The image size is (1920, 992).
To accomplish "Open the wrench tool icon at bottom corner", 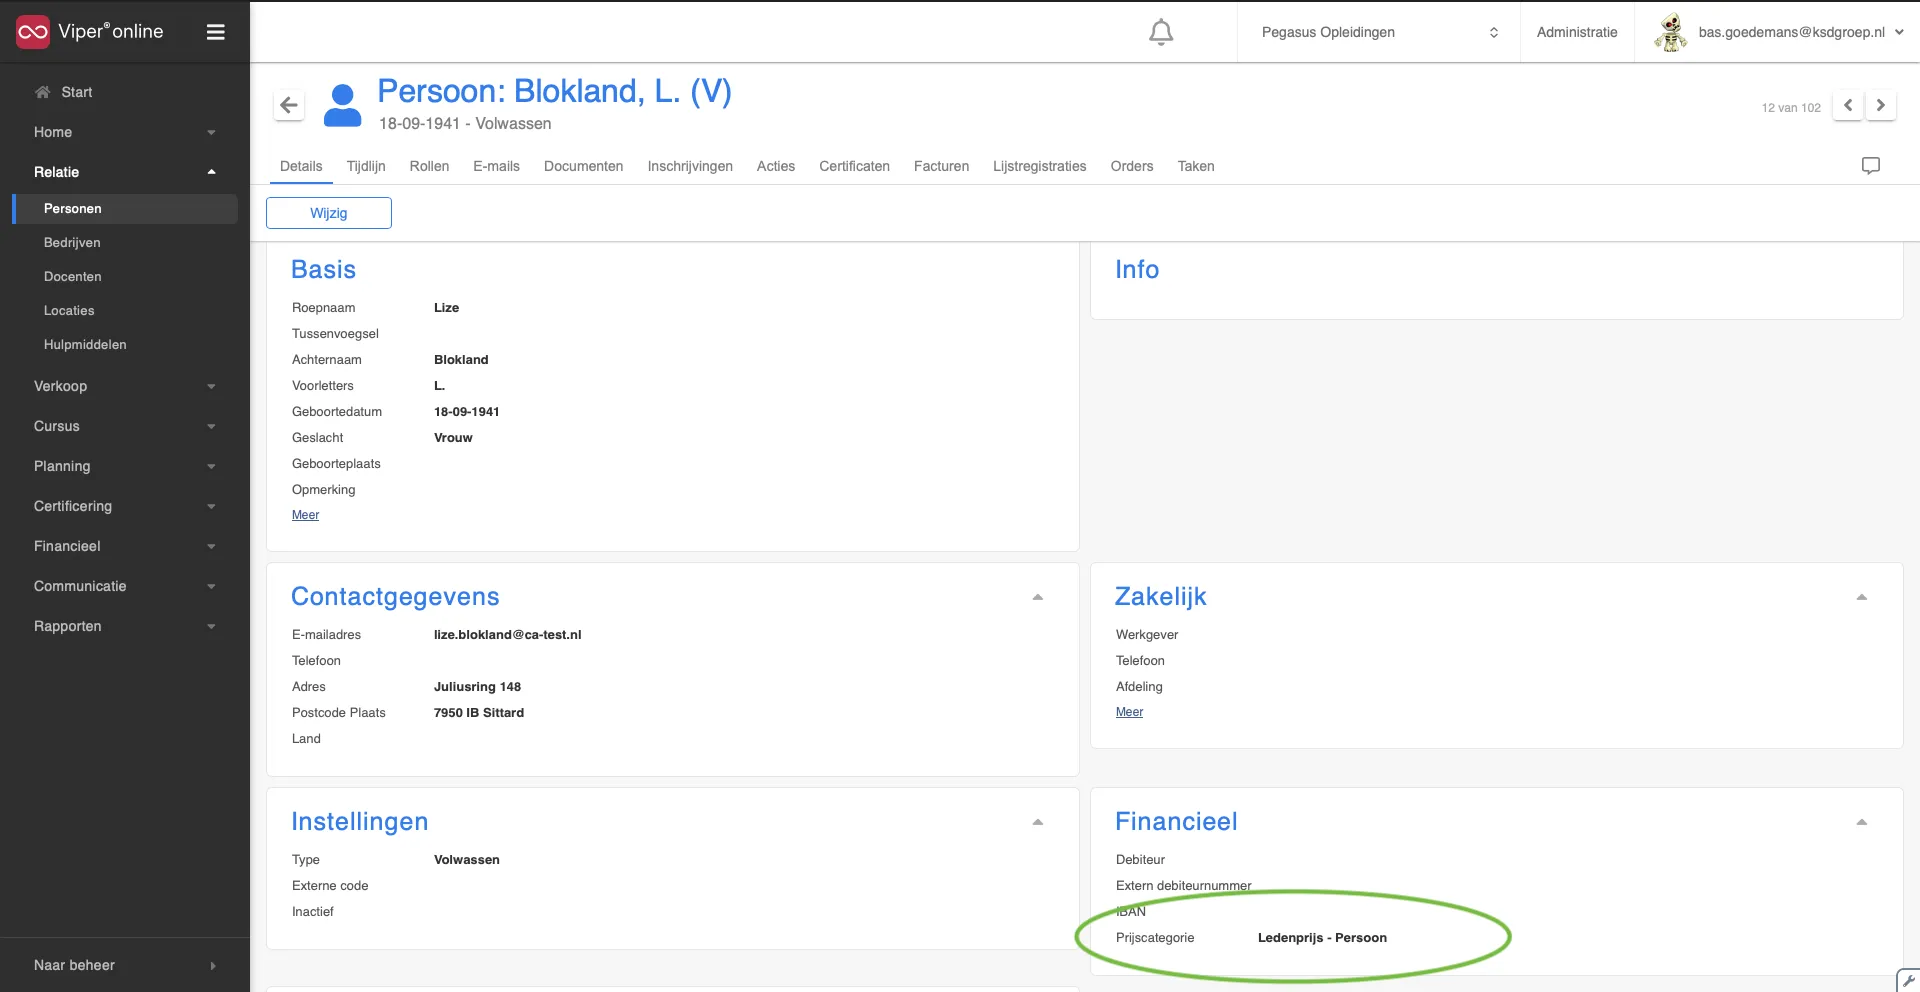I will (x=1909, y=981).
